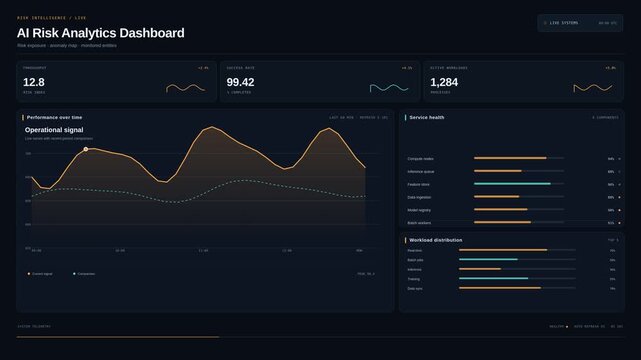Click the first bar under Workload distribution
The width and height of the screenshot is (641, 360).
click(x=517, y=250)
